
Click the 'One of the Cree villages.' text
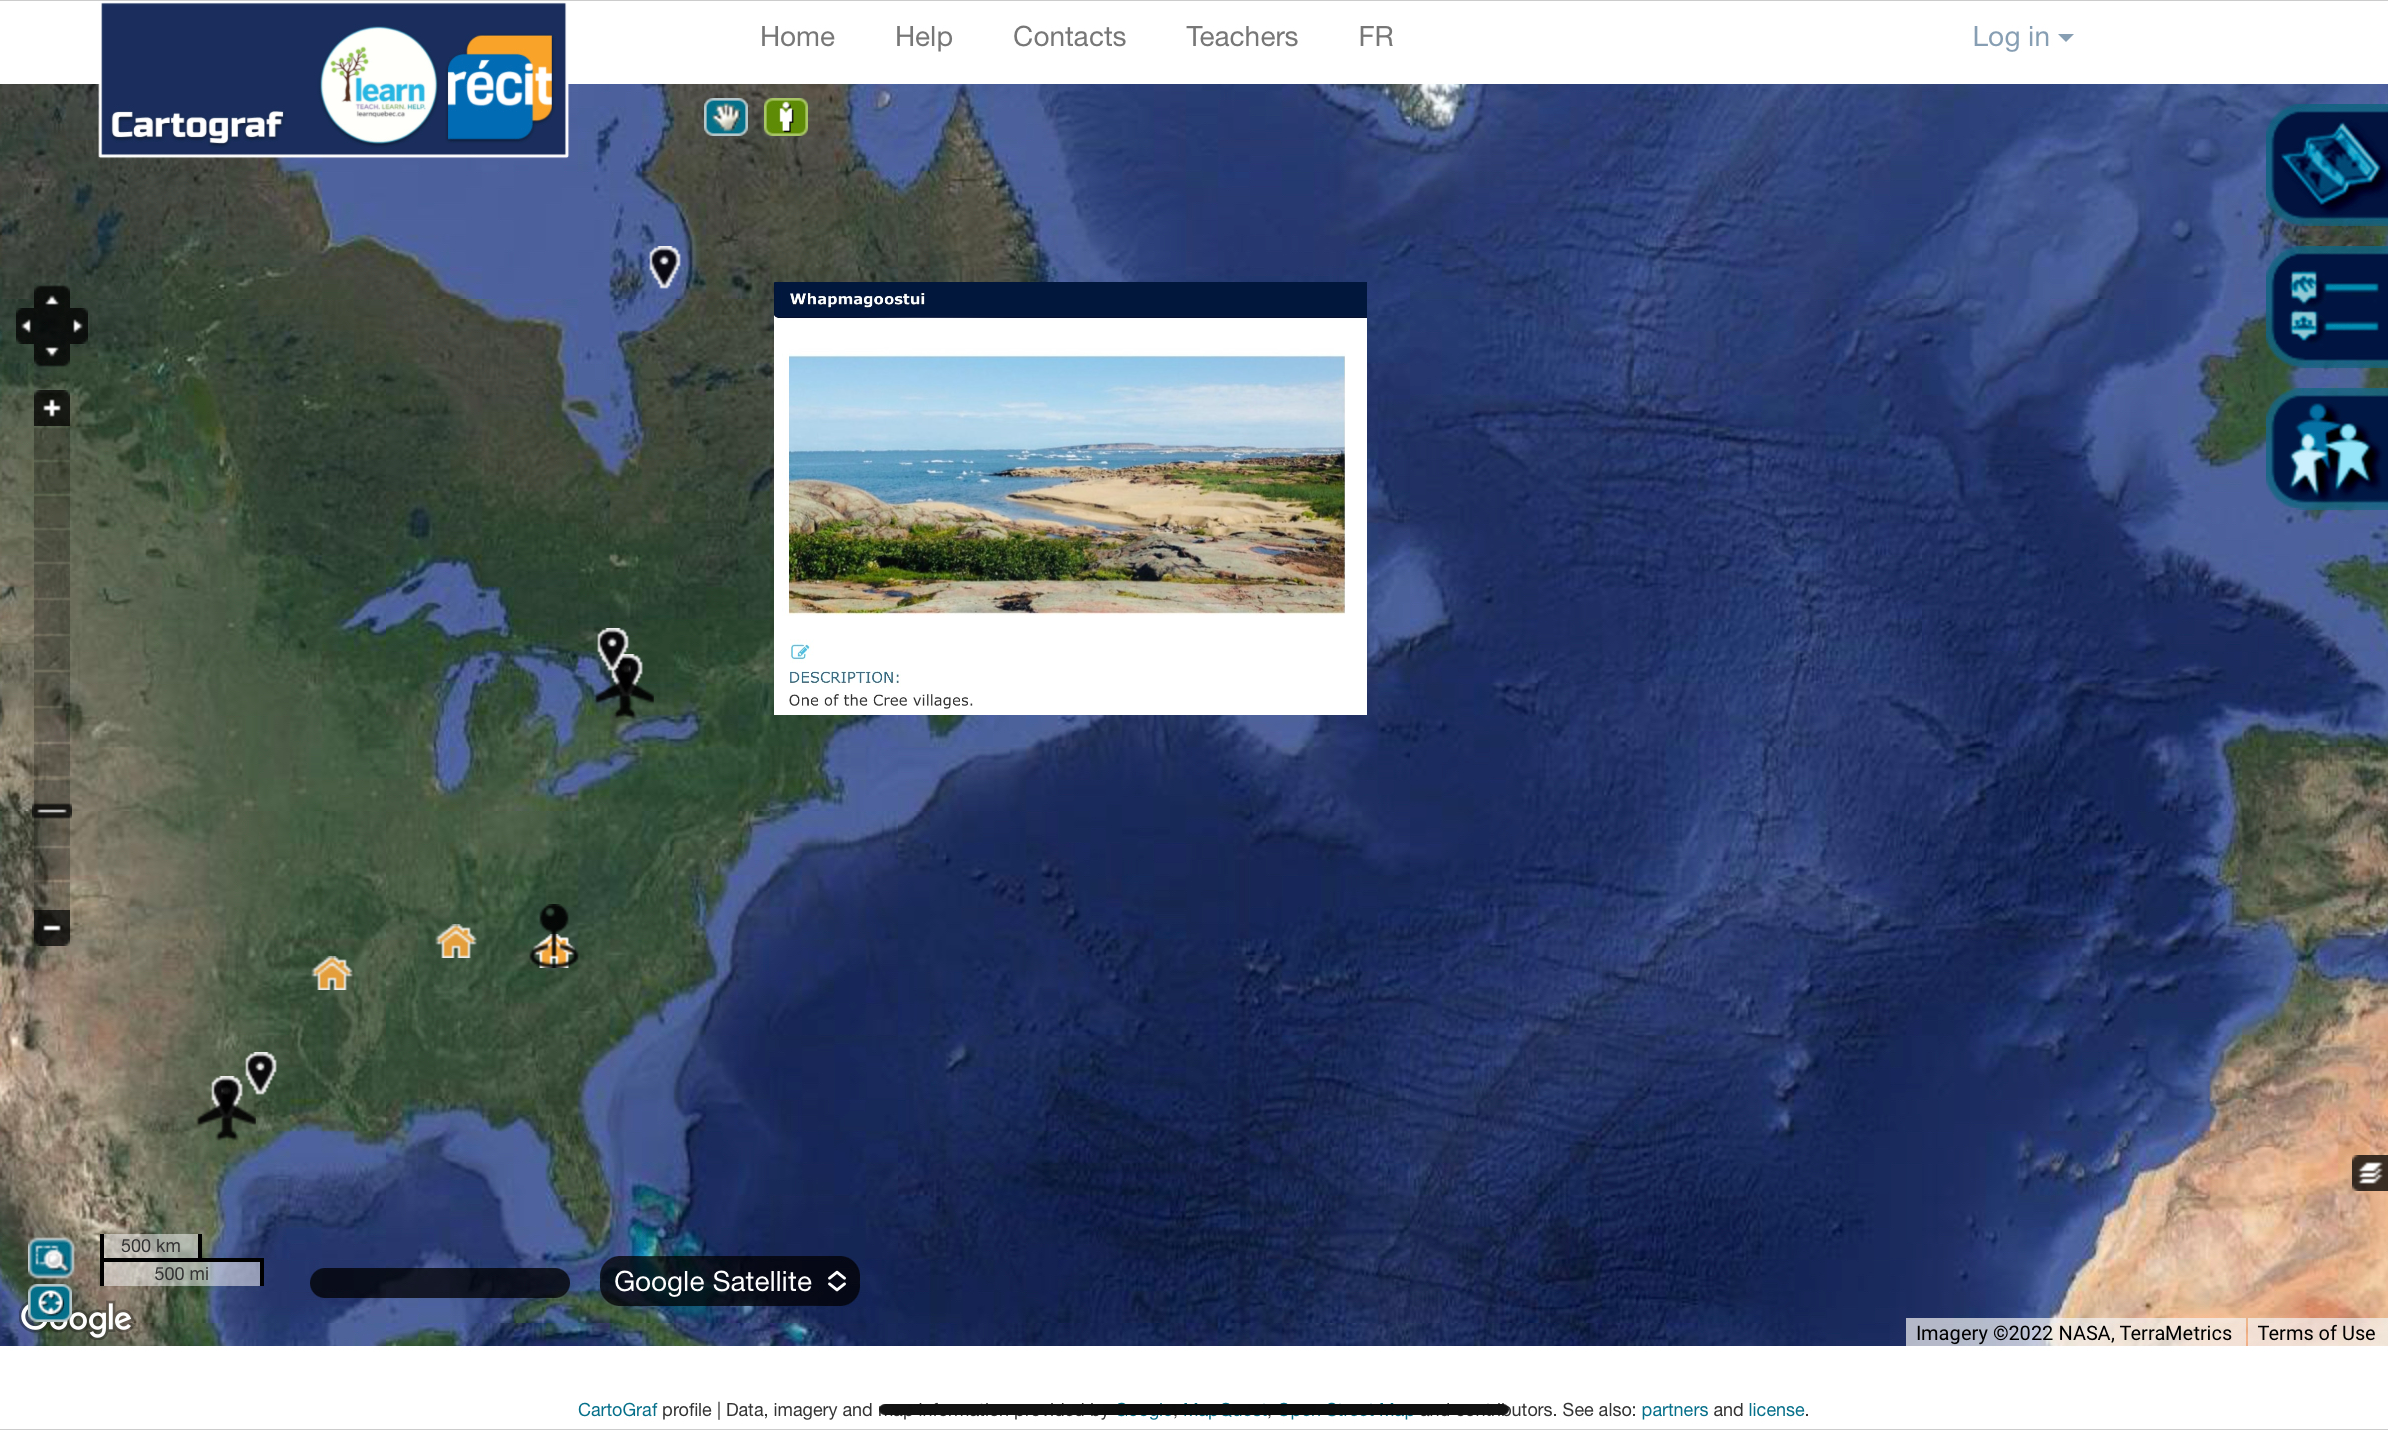tap(880, 700)
